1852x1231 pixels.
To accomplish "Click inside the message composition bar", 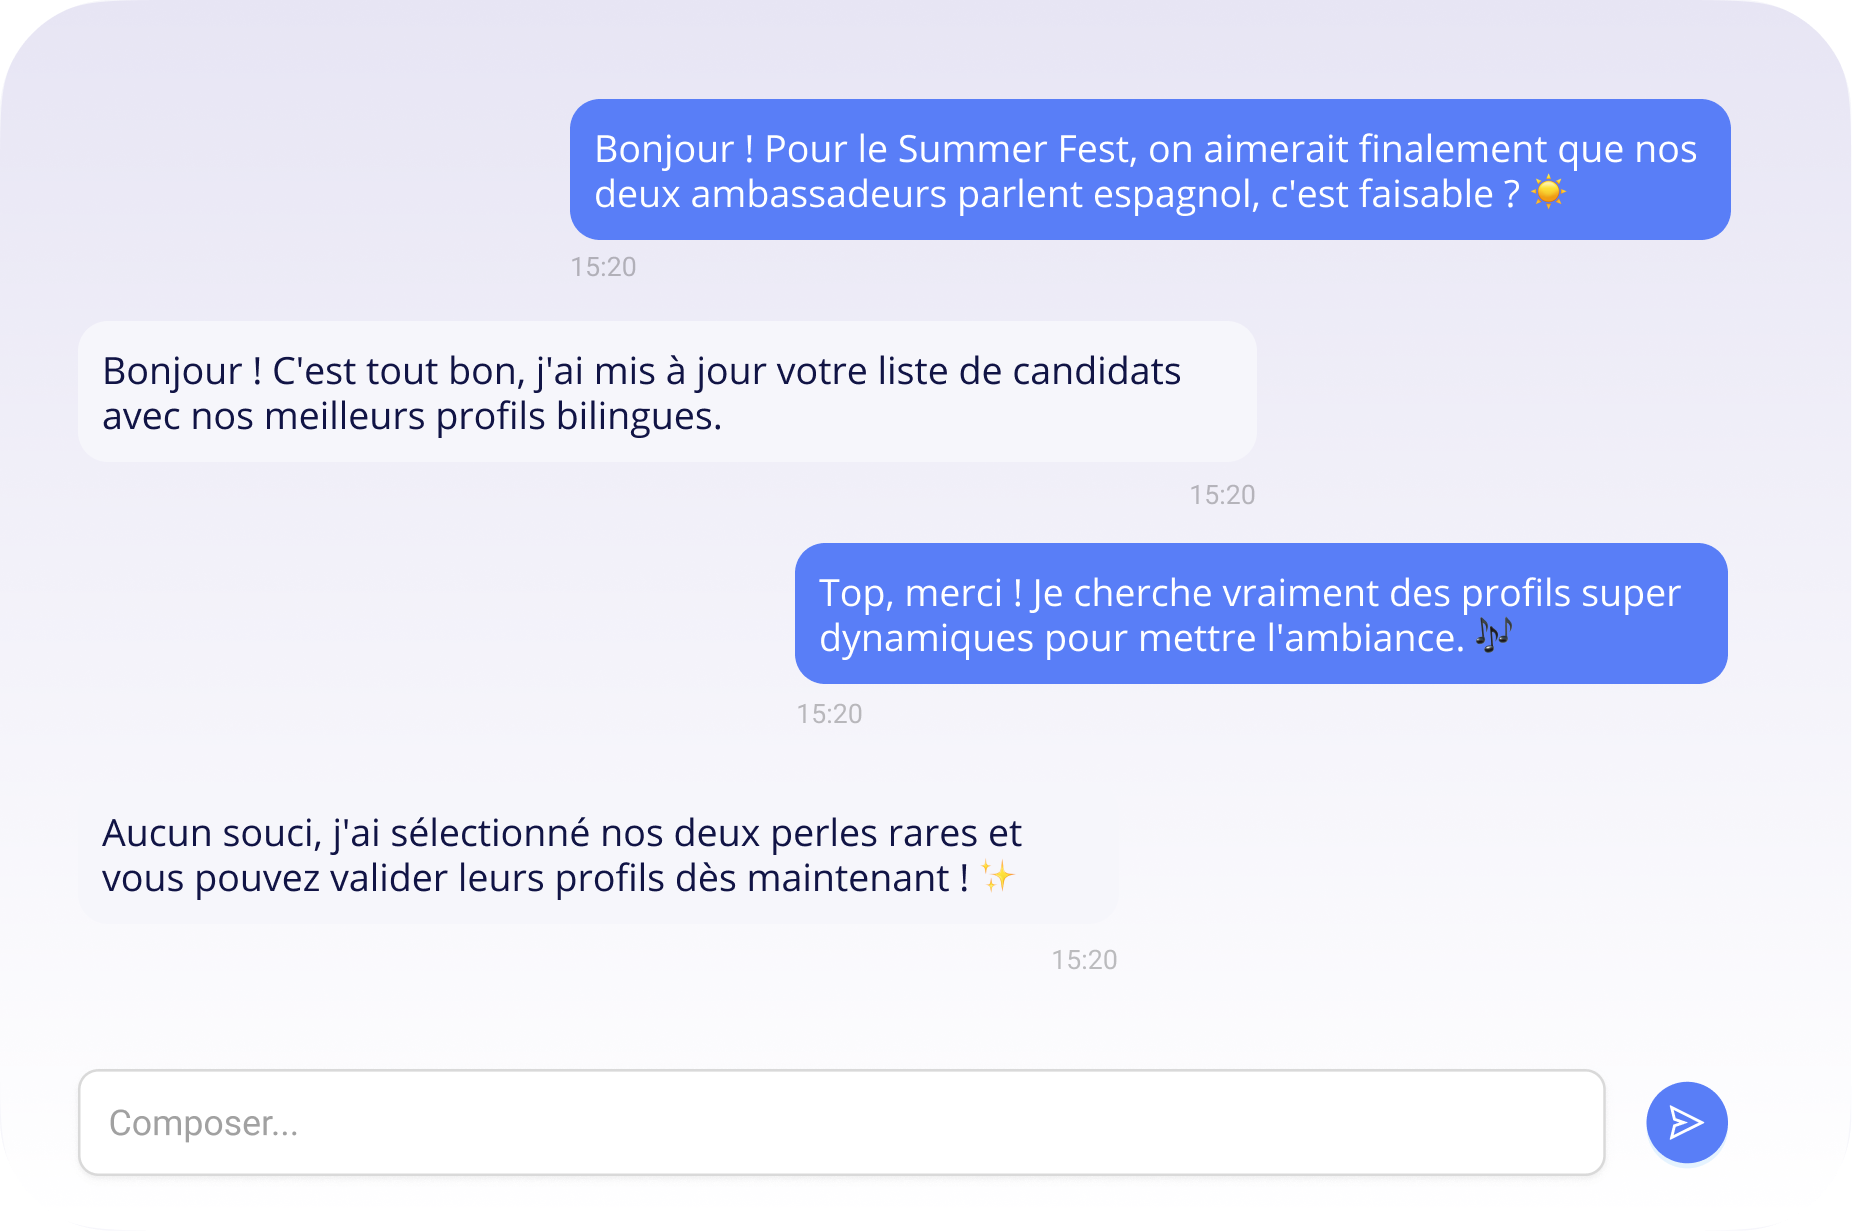I will 843,1122.
